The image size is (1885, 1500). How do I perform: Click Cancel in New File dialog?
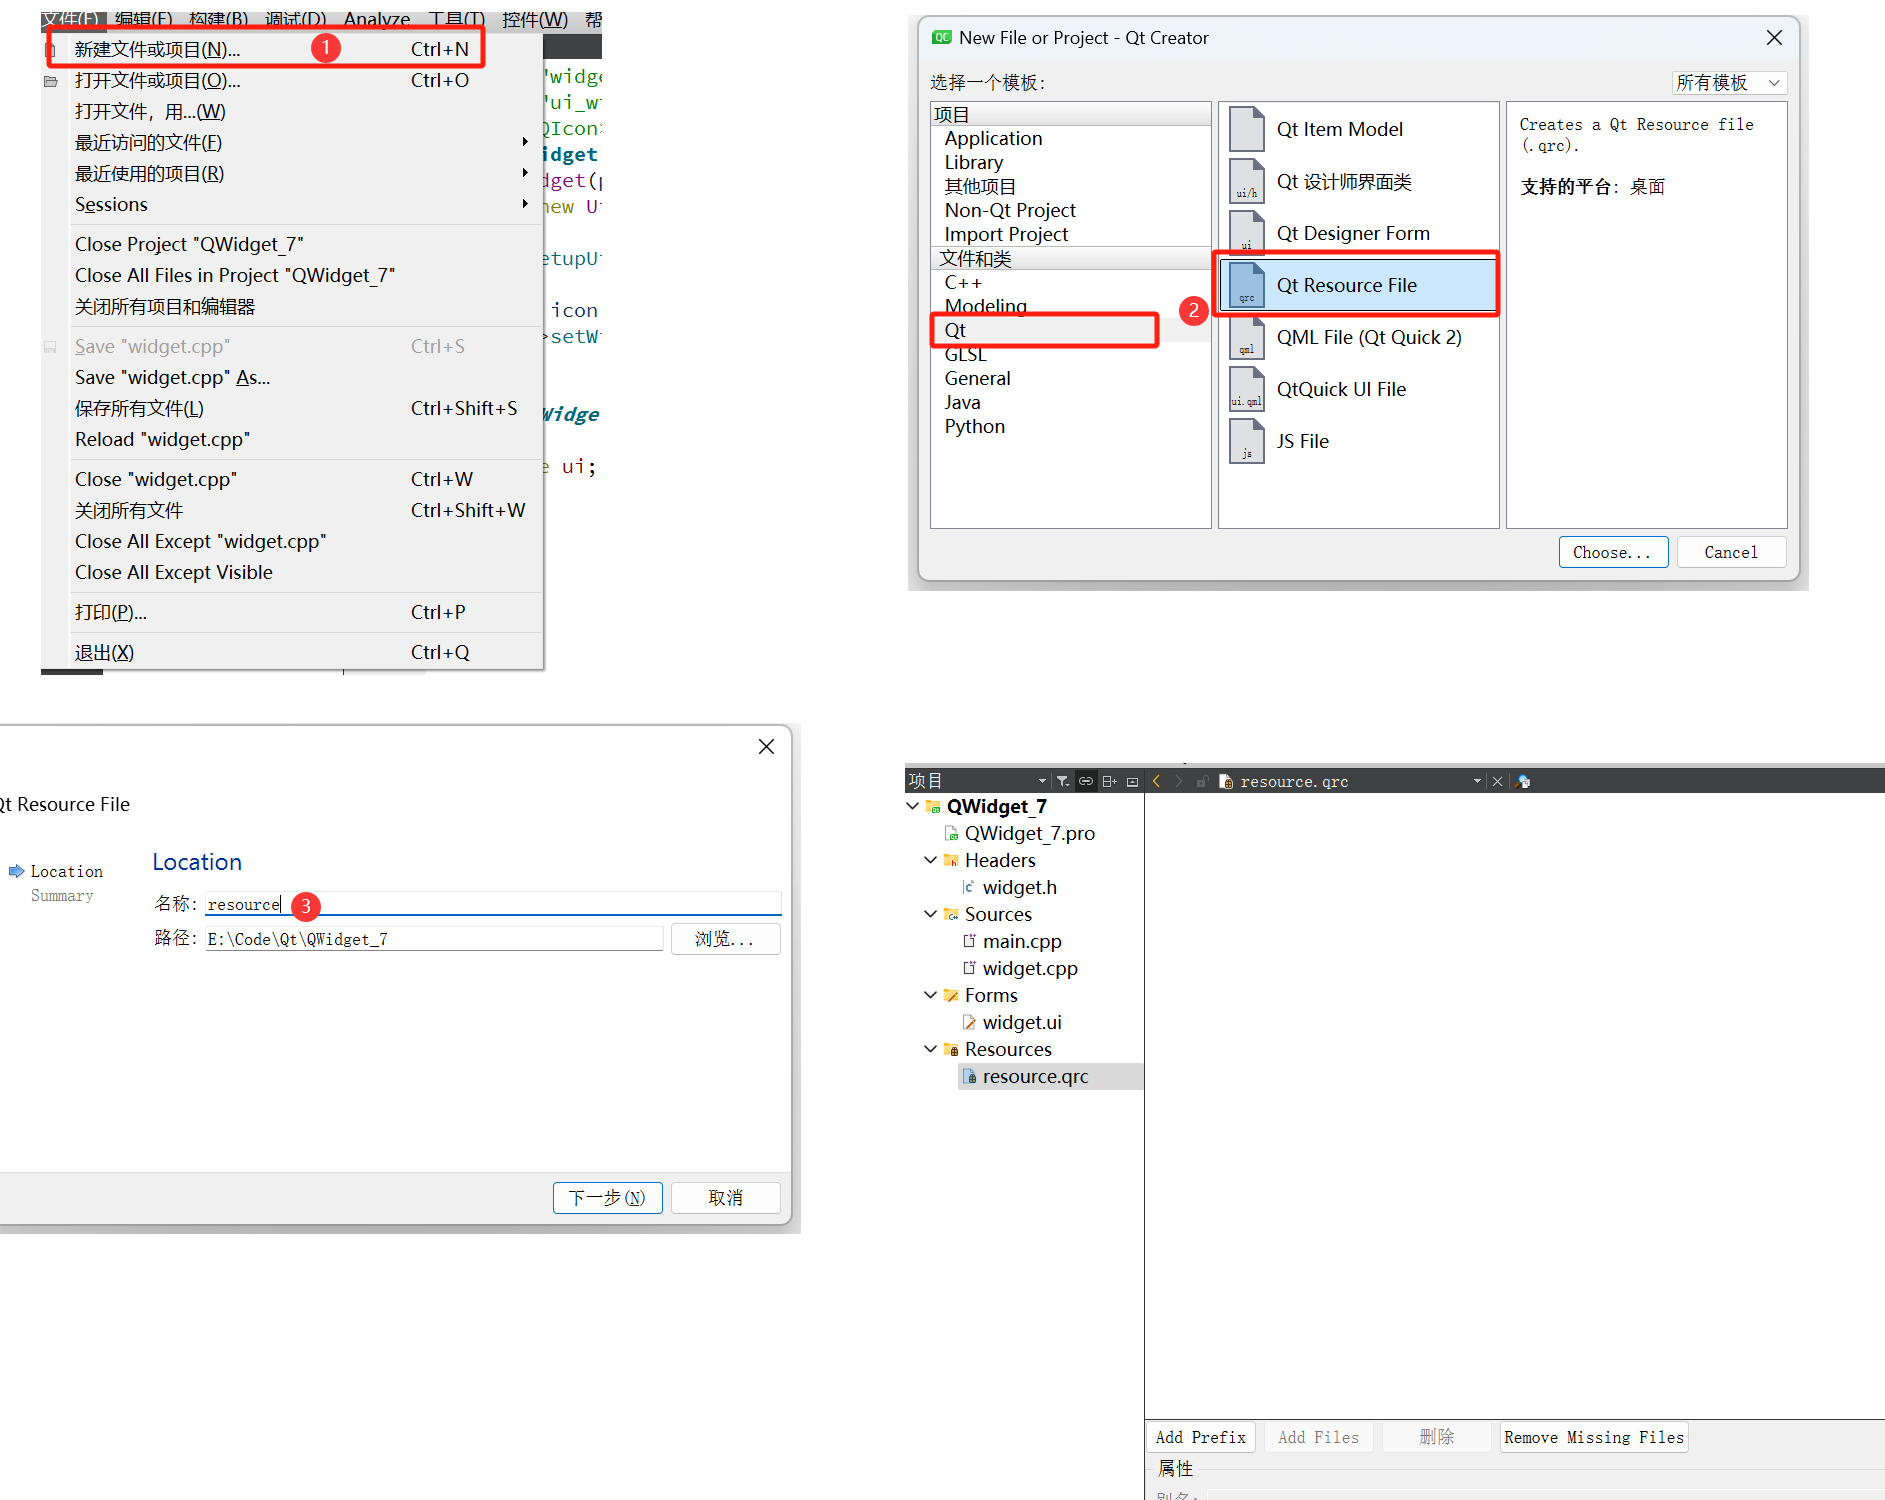coord(1730,552)
